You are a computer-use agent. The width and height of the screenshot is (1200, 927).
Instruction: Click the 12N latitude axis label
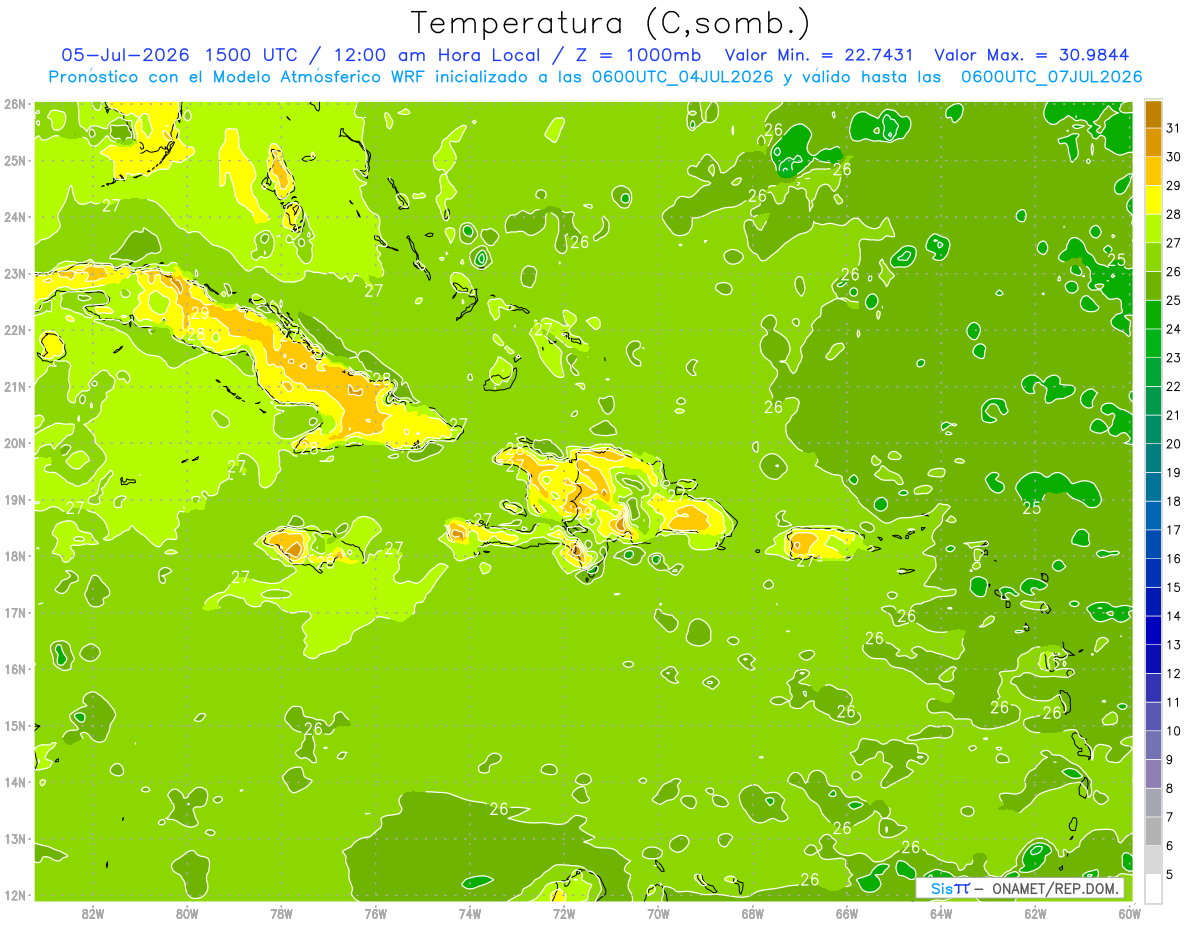tap(15, 895)
